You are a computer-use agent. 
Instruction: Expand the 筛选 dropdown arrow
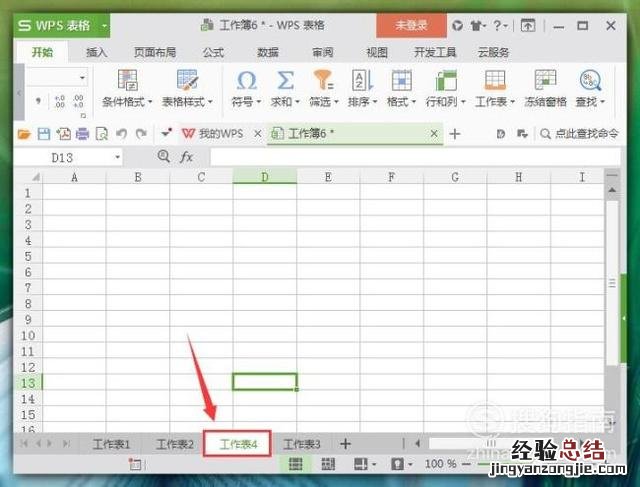(x=336, y=102)
